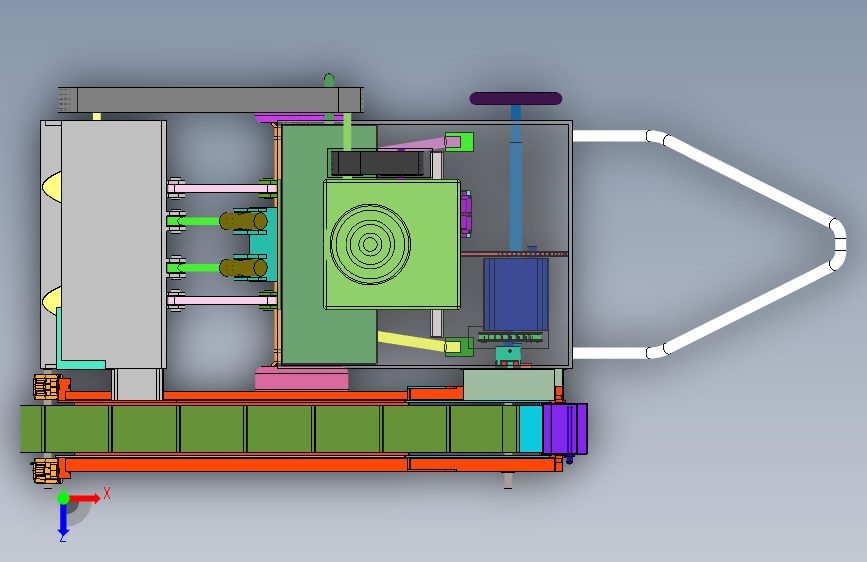
Task: Click the red X axis arrow of triad
Action: (x=84, y=498)
